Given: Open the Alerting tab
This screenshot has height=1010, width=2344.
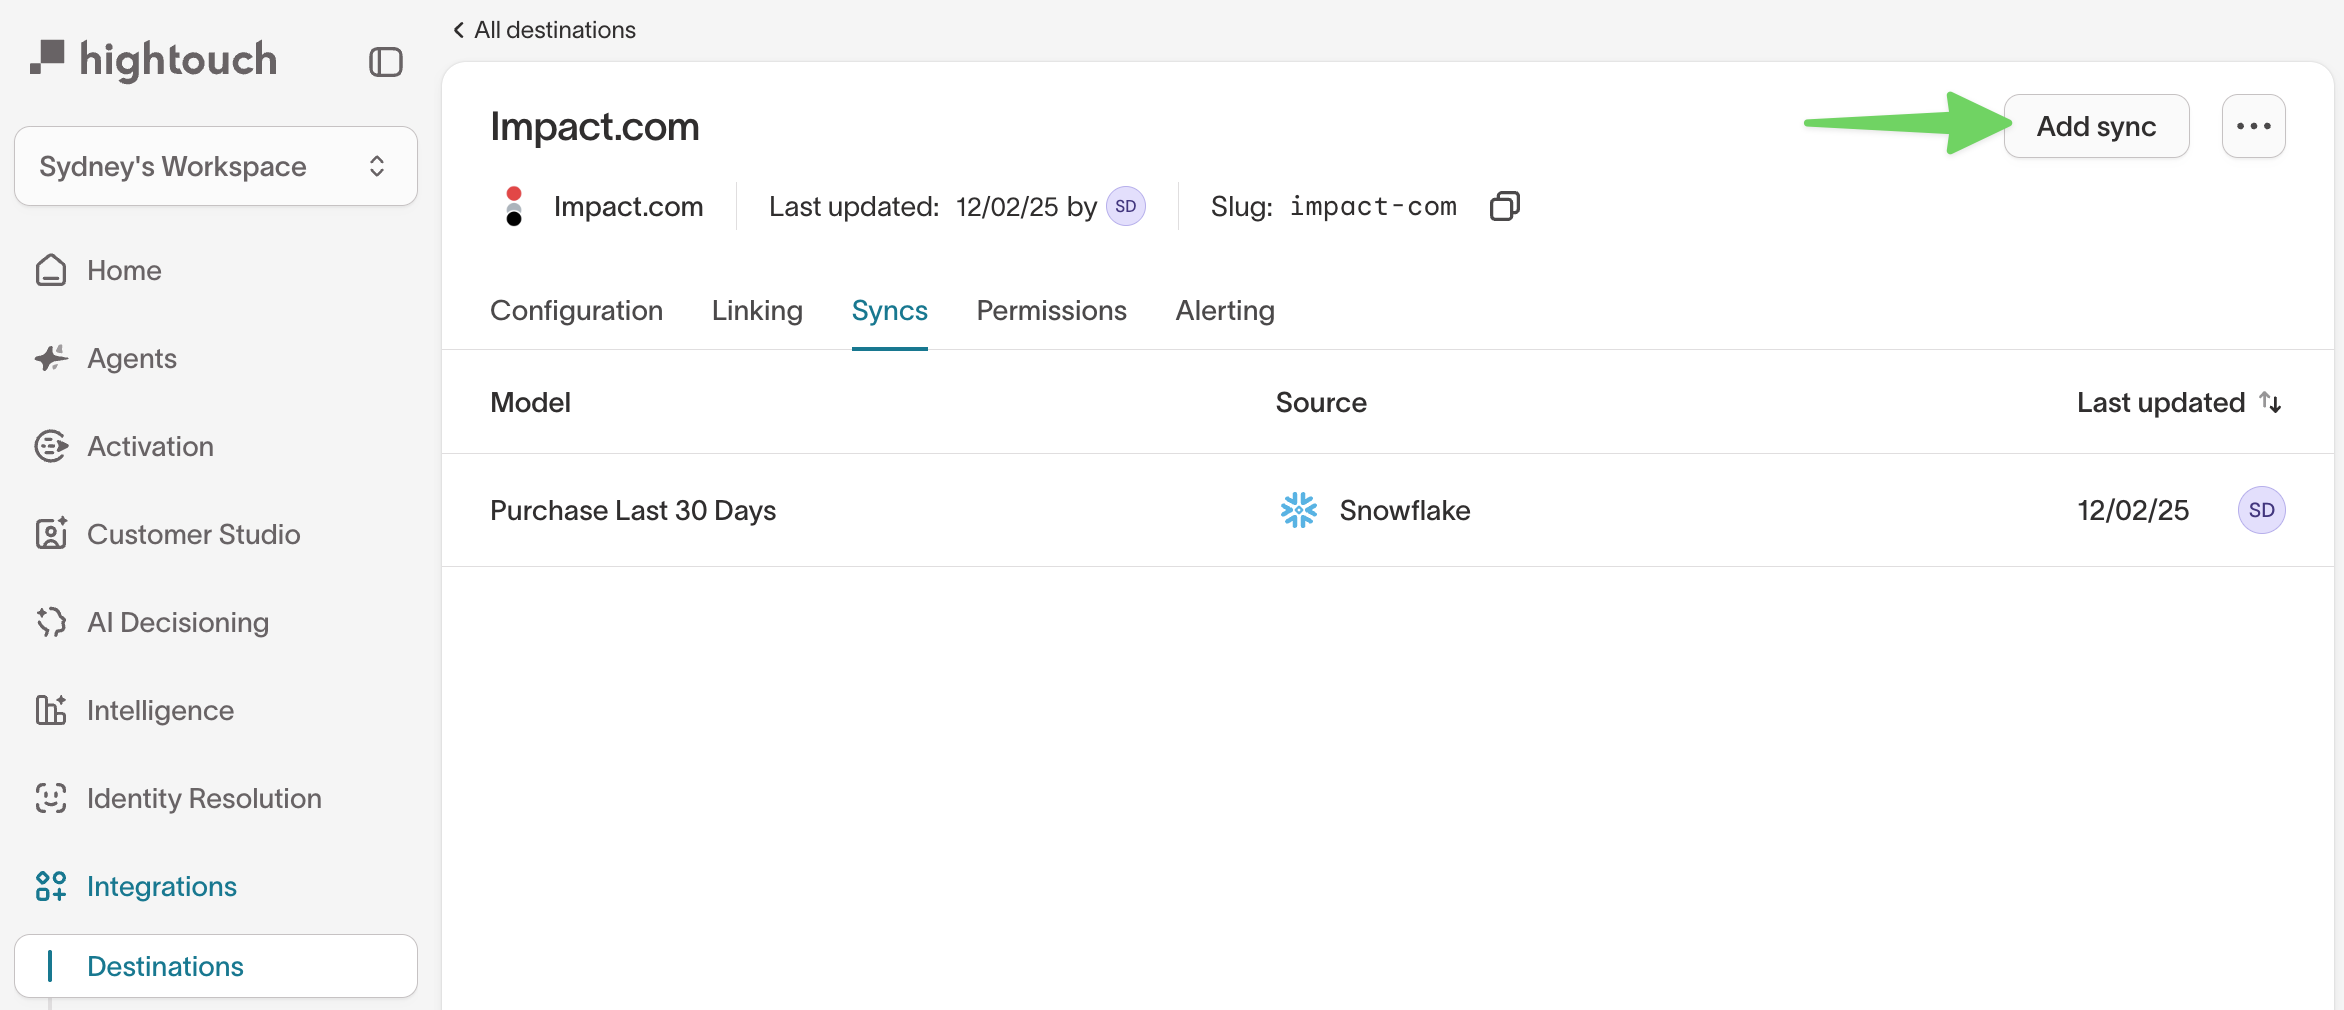Looking at the screenshot, I should [x=1224, y=310].
